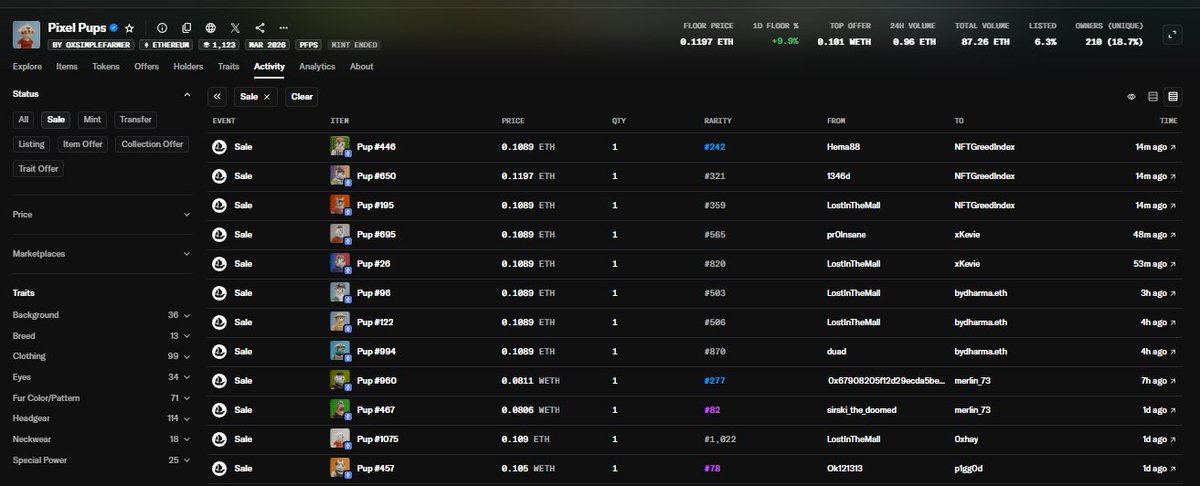Open external link arrow on the 3h ago row

click(x=1174, y=293)
